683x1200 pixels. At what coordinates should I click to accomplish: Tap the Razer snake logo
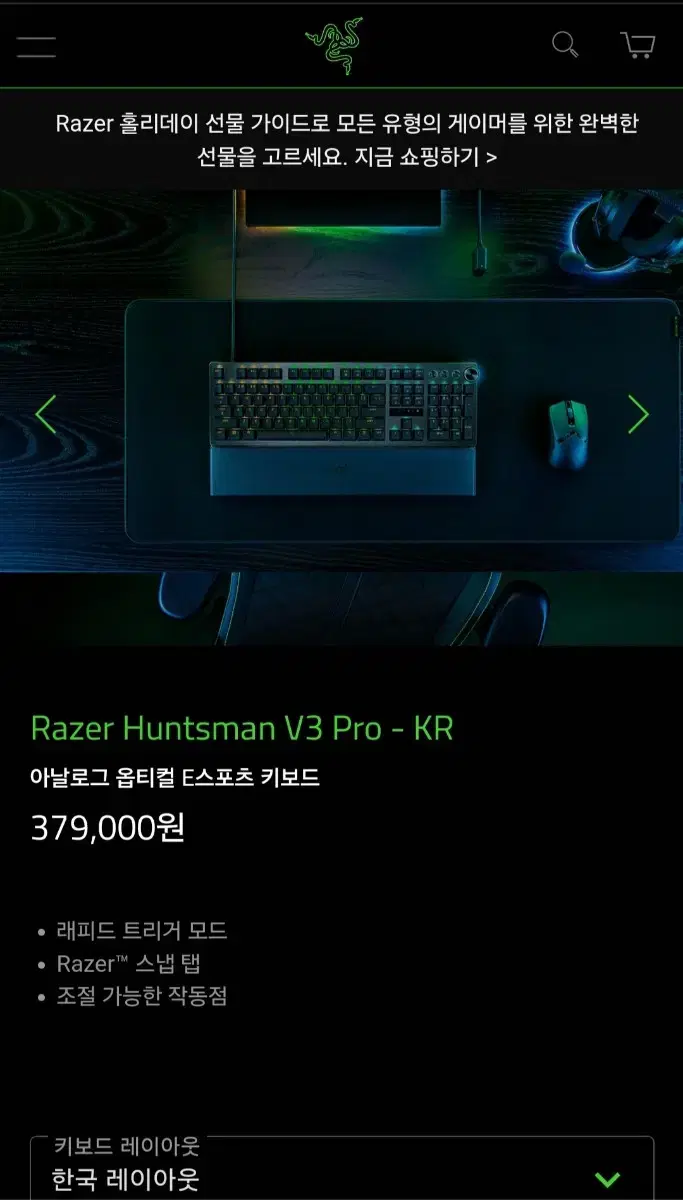coord(335,46)
